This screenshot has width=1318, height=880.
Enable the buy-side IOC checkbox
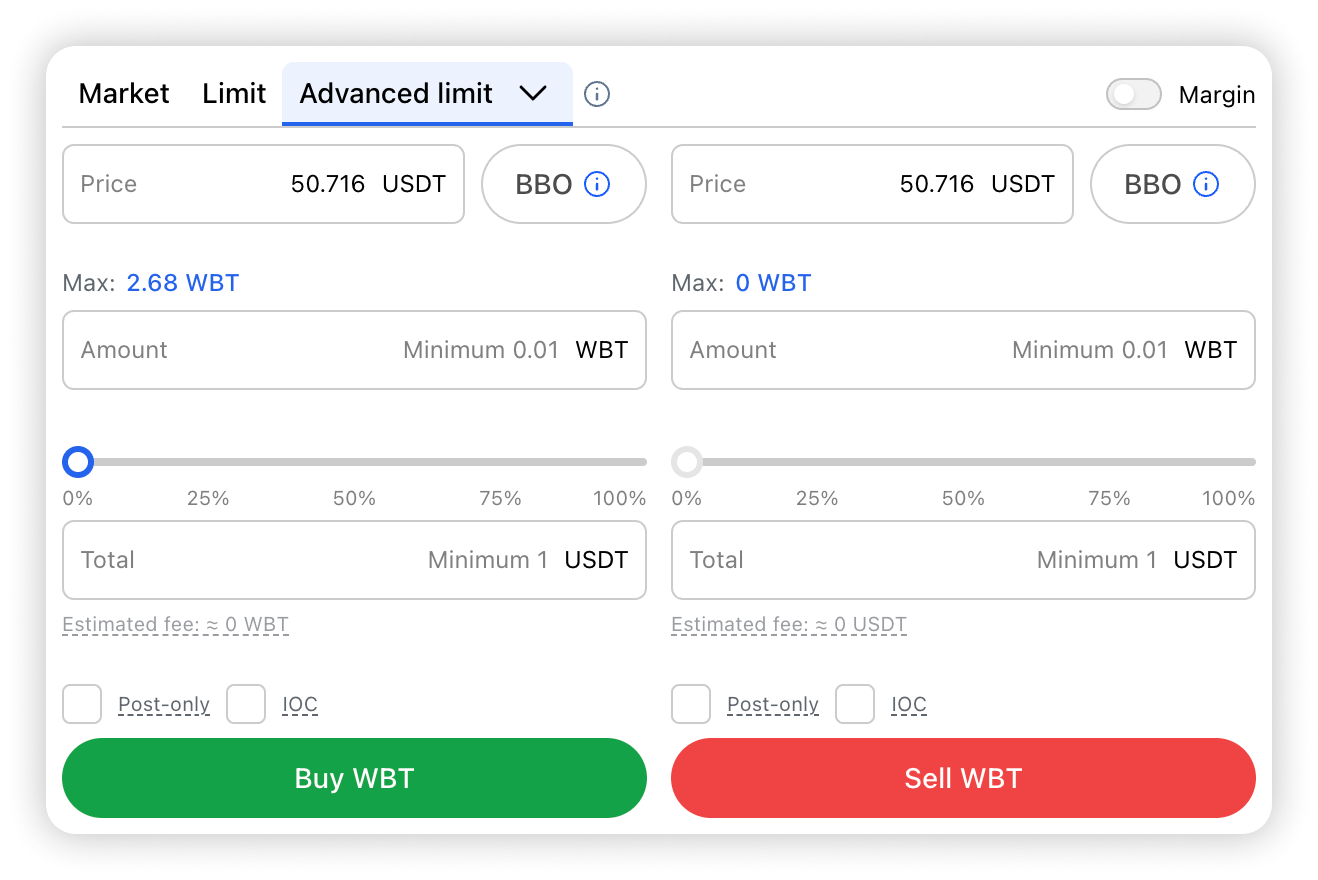(x=246, y=704)
